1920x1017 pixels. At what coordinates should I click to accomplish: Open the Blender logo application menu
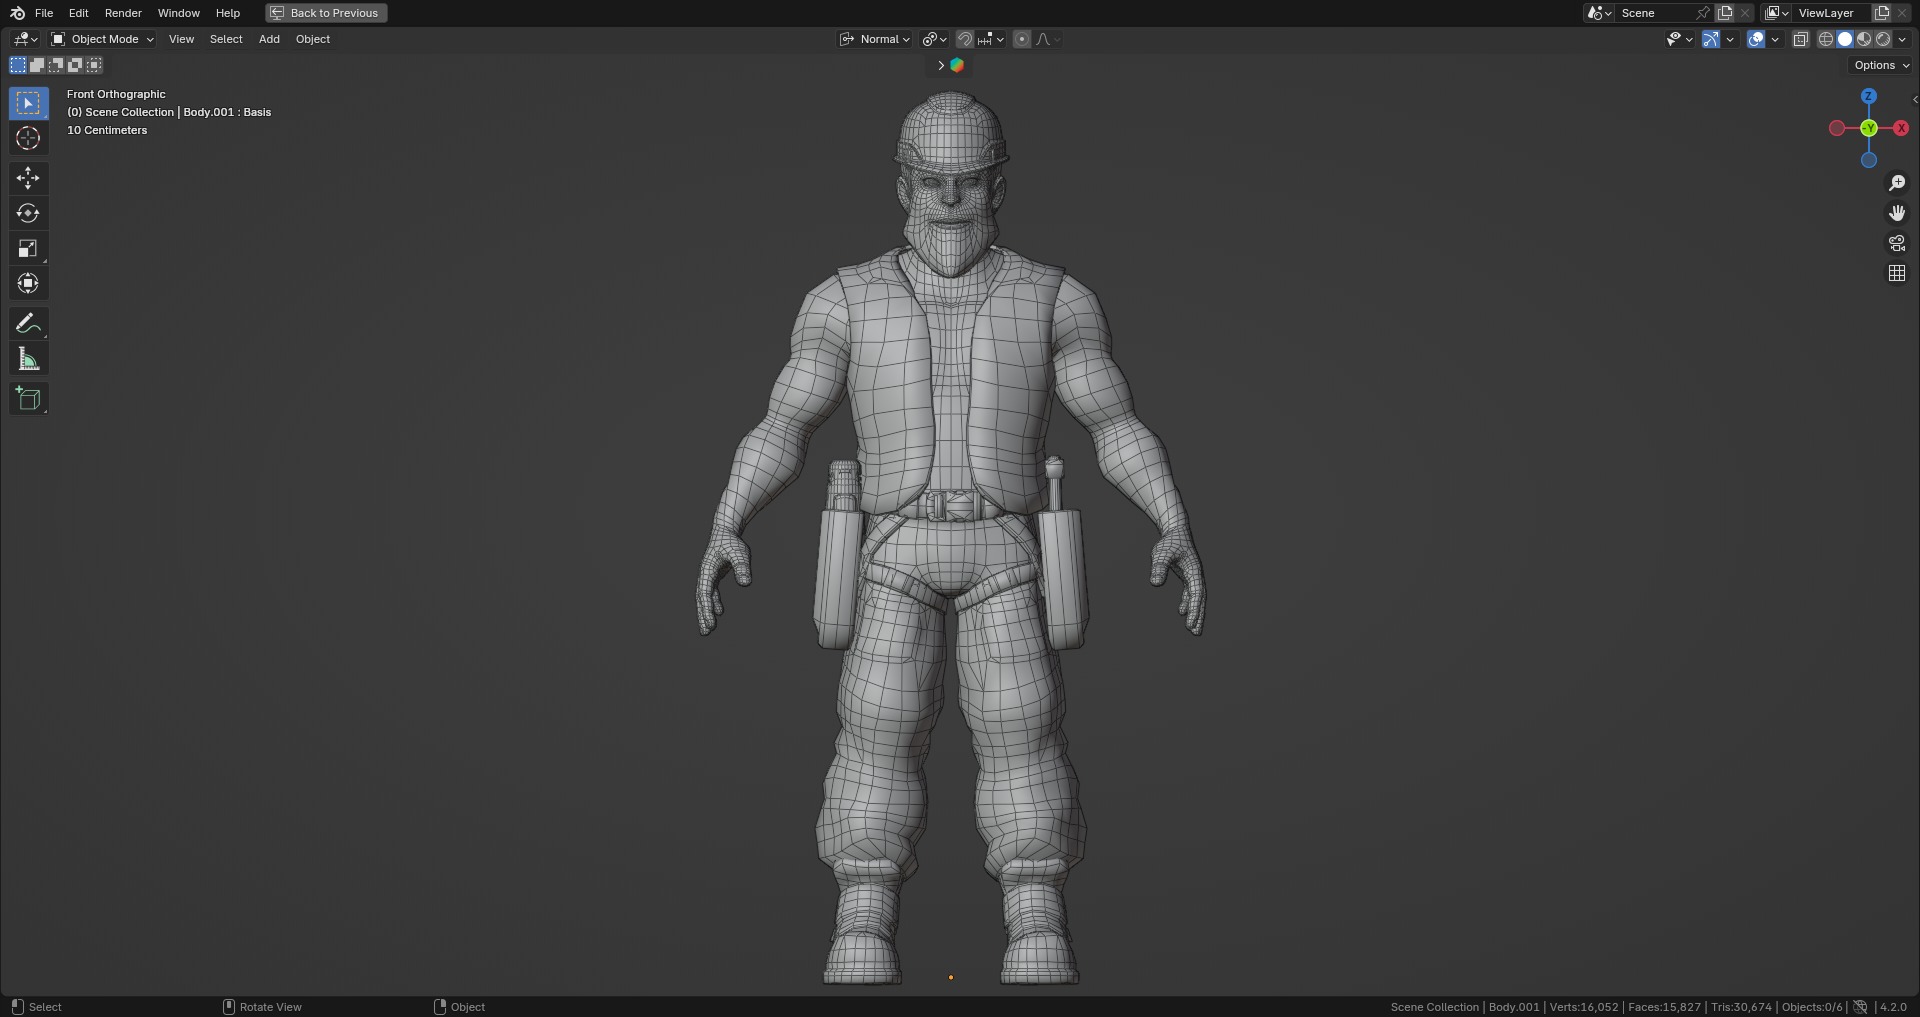pyautogui.click(x=17, y=13)
